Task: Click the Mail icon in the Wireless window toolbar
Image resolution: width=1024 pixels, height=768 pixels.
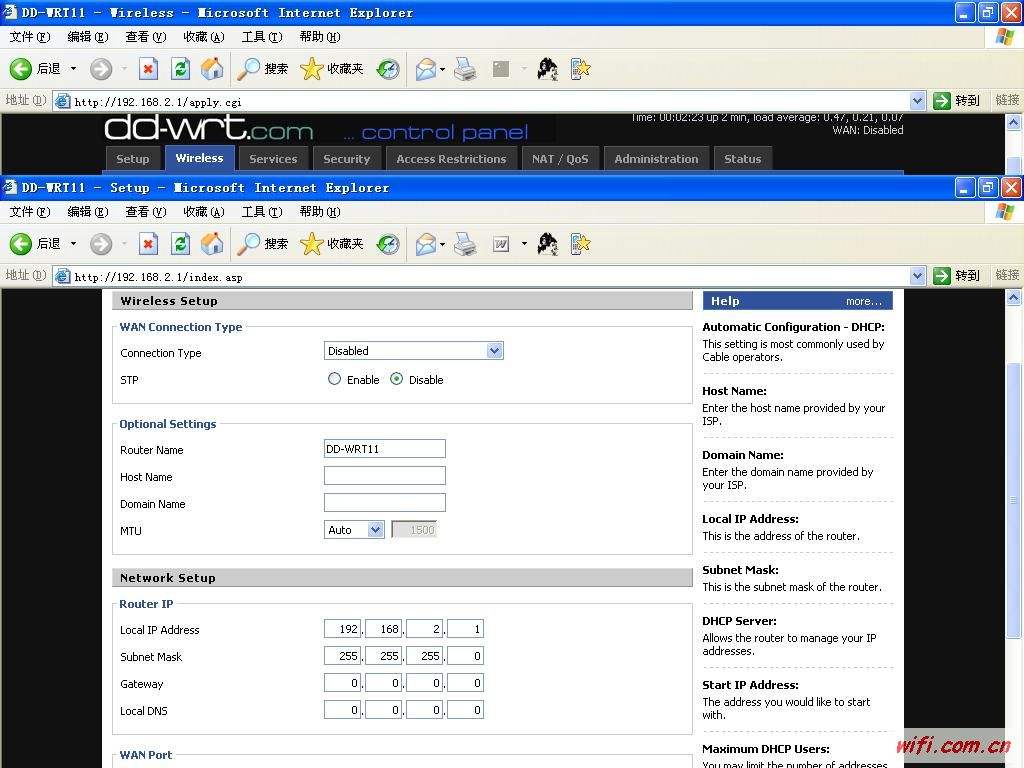Action: tap(426, 69)
